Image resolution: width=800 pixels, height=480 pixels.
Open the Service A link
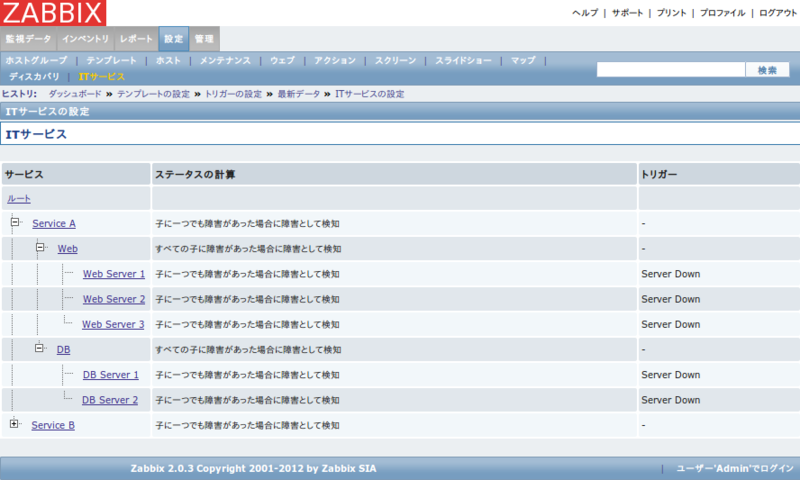54,223
